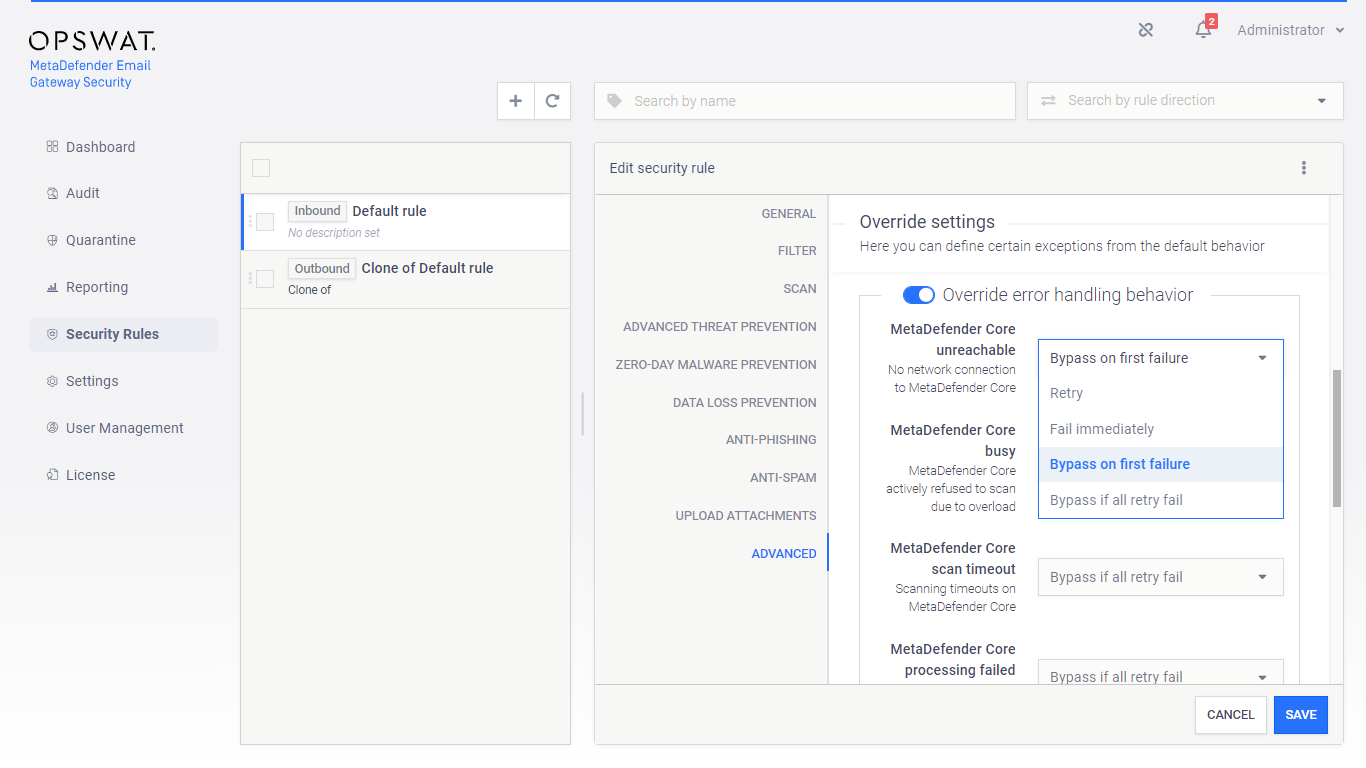Select the Retry option
This screenshot has height=768, width=1366.
1161,393
